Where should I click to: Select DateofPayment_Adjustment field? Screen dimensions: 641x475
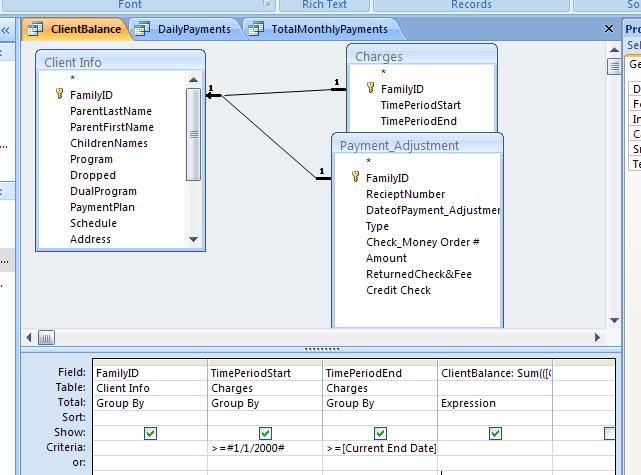point(433,210)
